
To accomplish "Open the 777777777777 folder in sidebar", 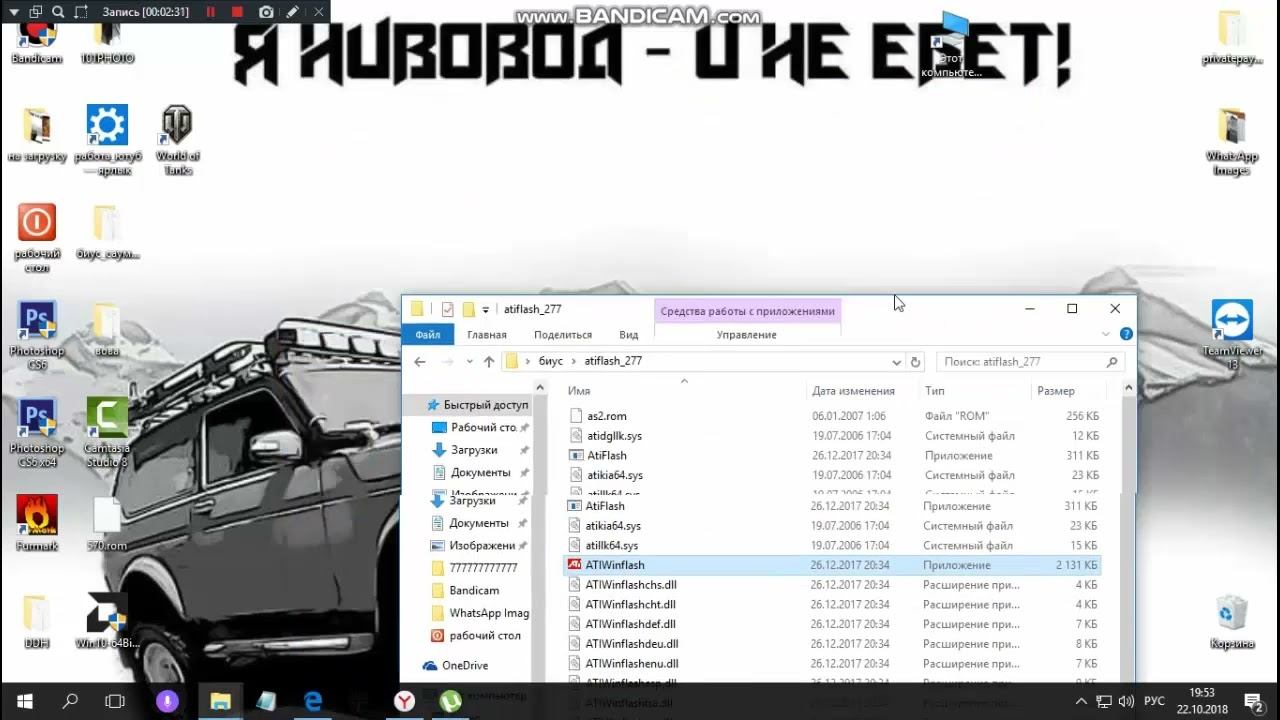I will click(473, 567).
